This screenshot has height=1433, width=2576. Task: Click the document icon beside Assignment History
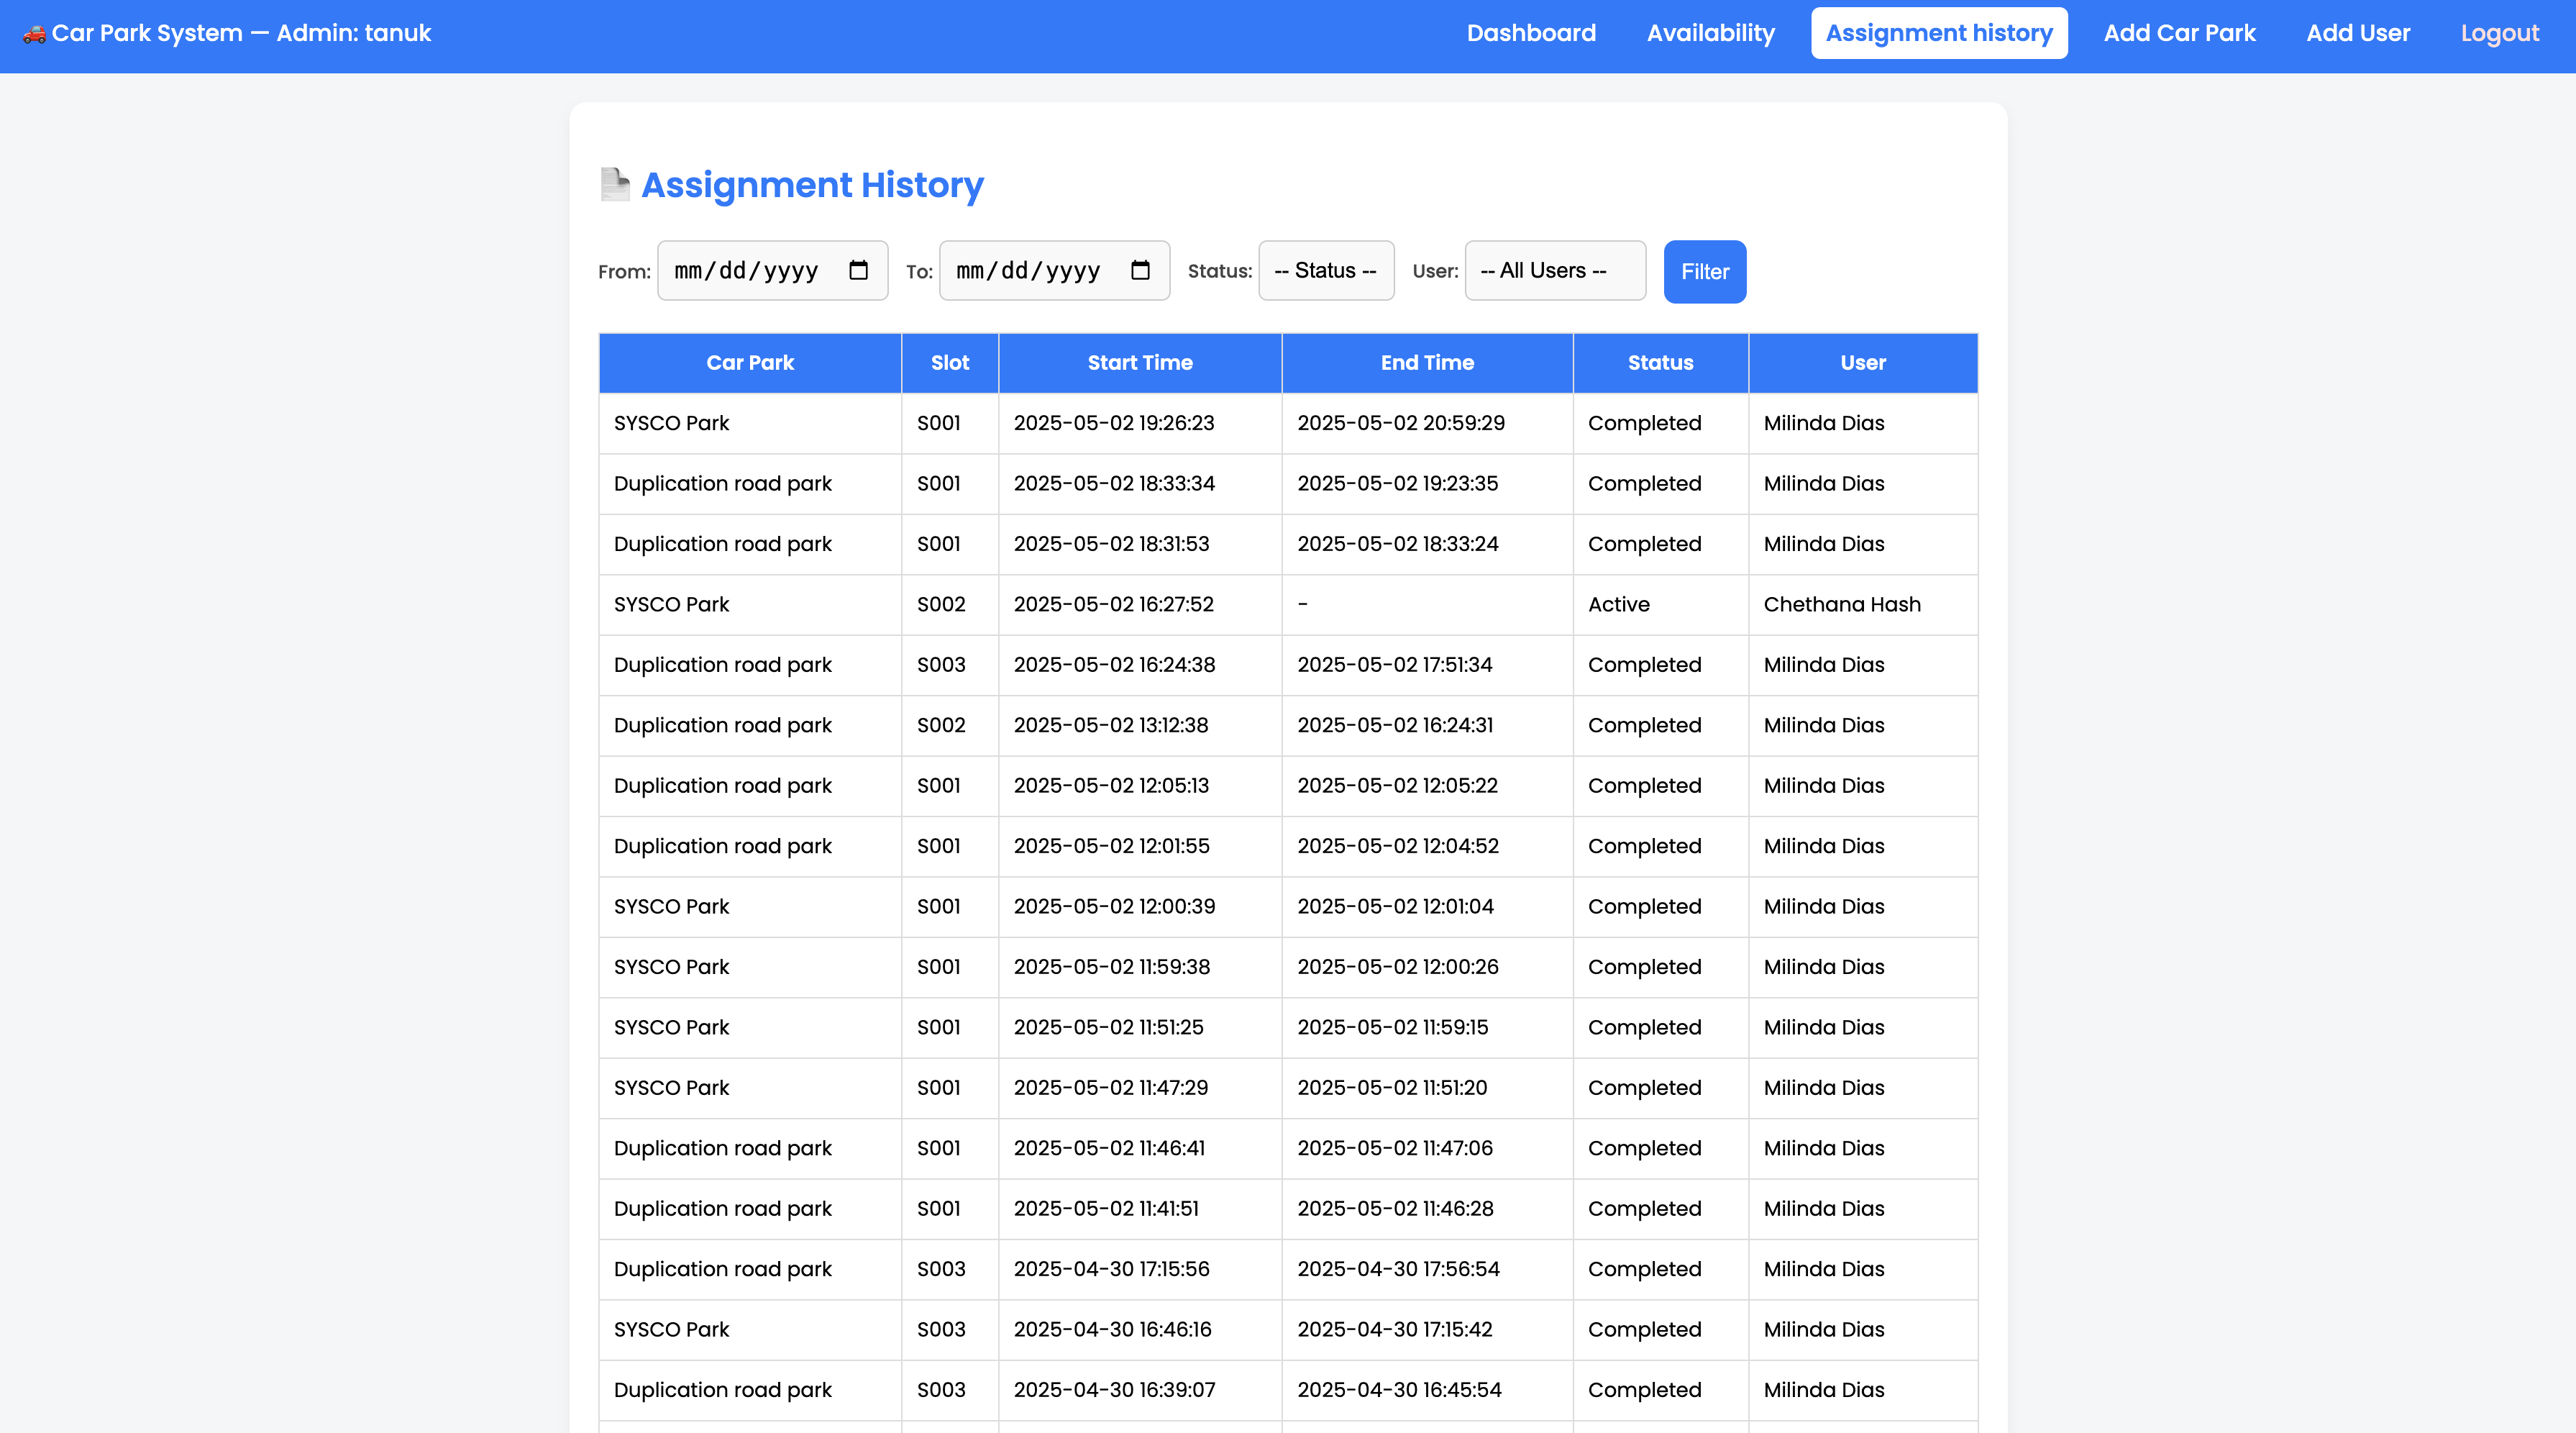click(615, 185)
